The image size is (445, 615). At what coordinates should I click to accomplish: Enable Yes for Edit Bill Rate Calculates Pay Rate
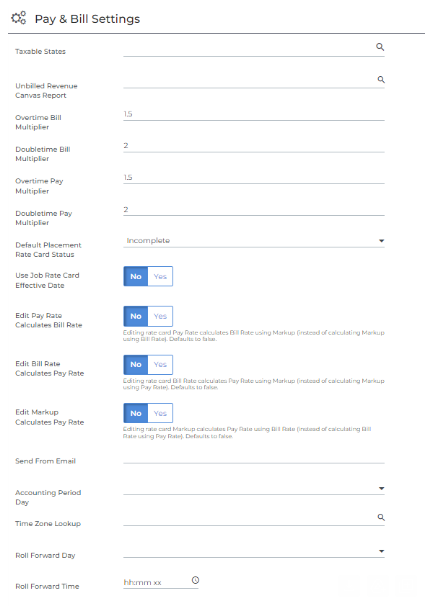point(160,364)
